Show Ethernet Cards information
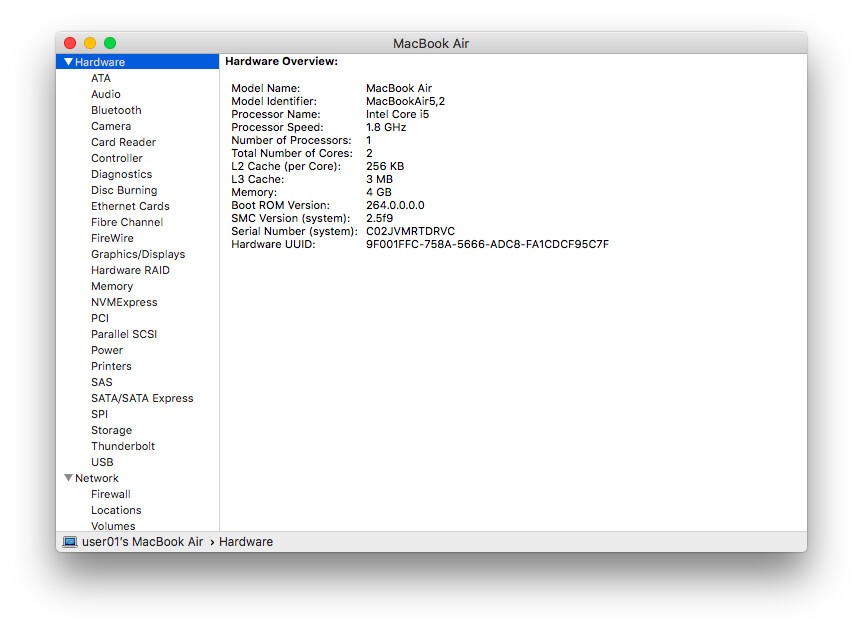The height and width of the screenshot is (632, 863). click(x=130, y=206)
